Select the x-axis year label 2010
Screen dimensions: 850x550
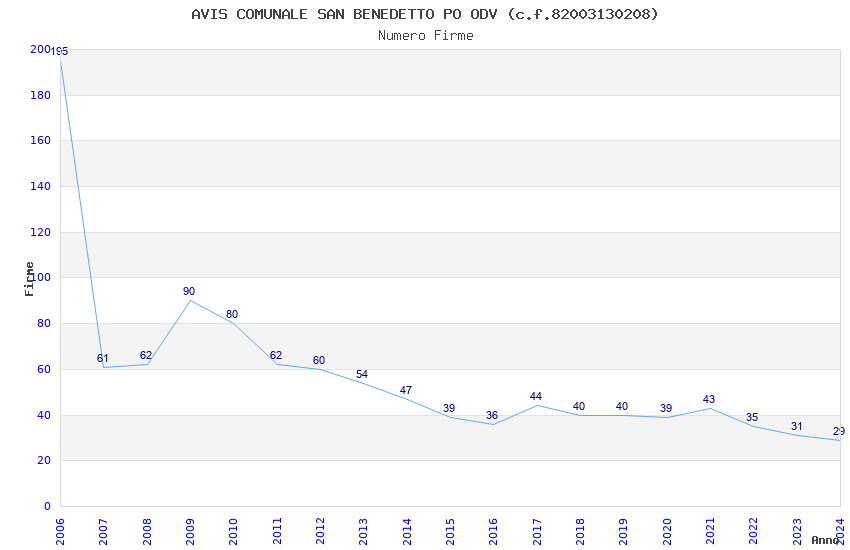point(234,531)
